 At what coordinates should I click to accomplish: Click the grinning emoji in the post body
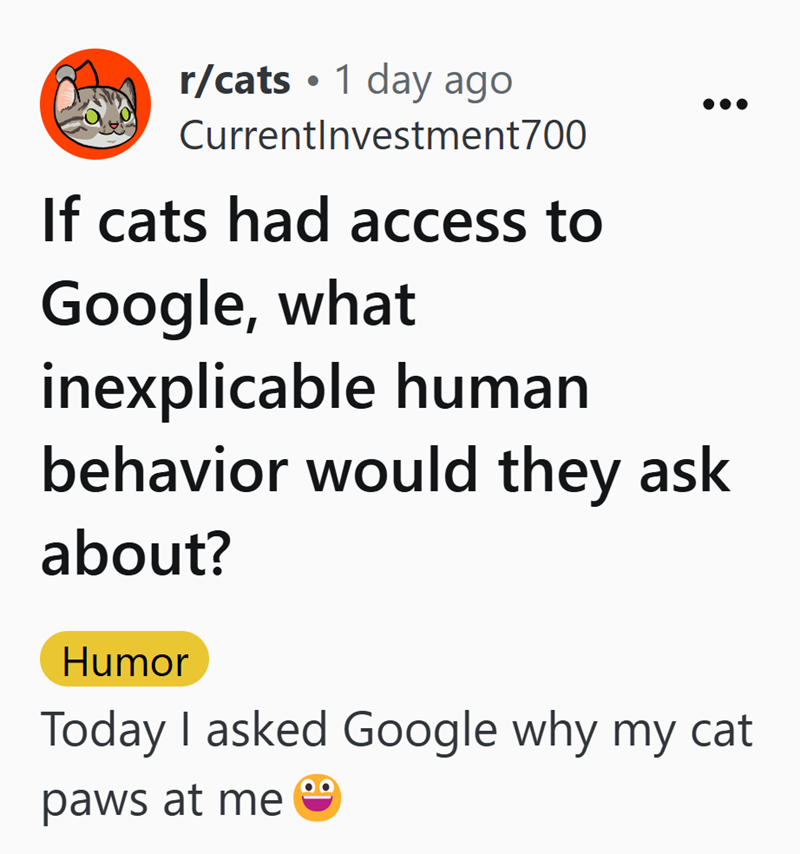[x=317, y=800]
